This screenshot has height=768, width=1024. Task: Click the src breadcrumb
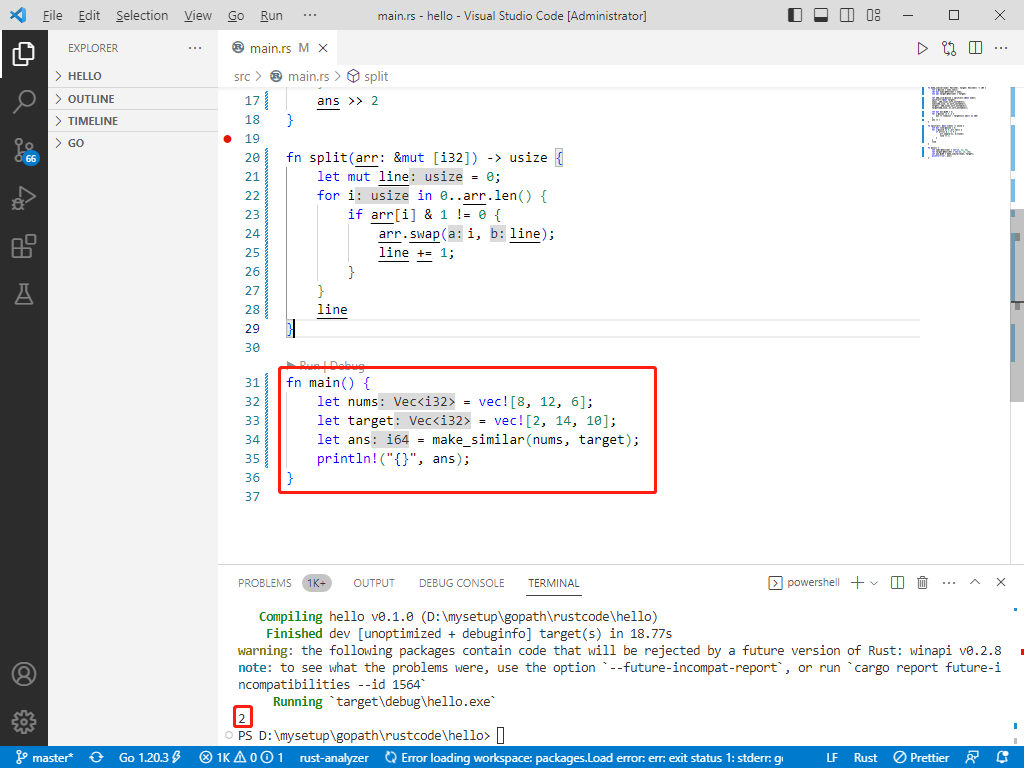click(242, 76)
